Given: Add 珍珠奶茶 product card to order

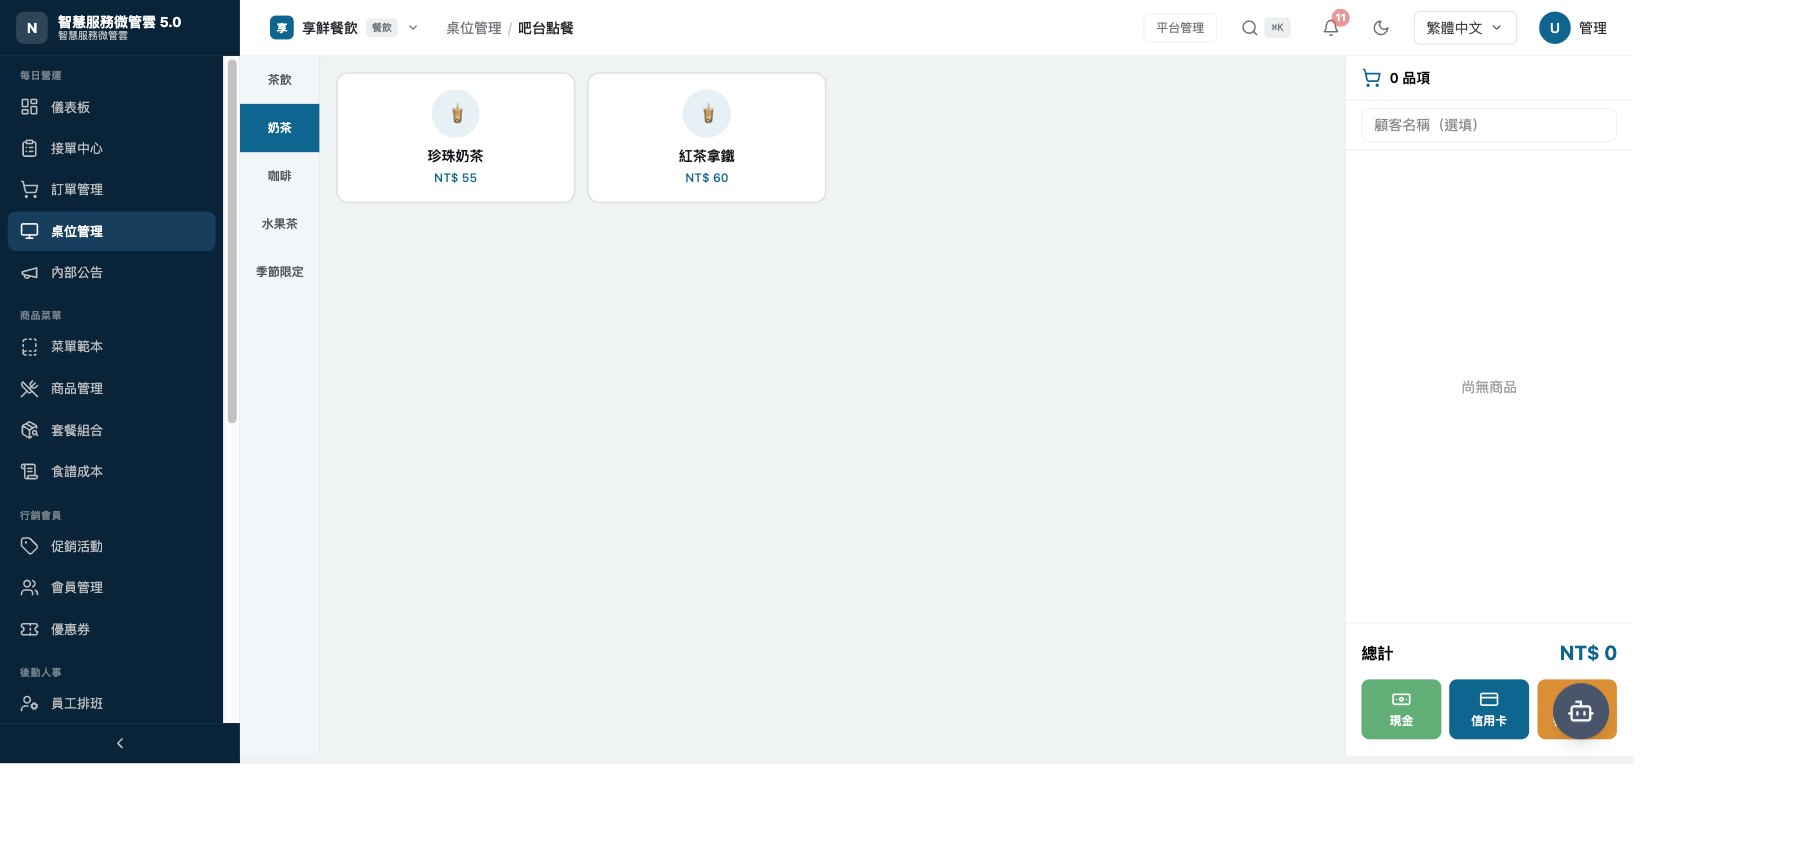Looking at the screenshot, I should (x=456, y=138).
